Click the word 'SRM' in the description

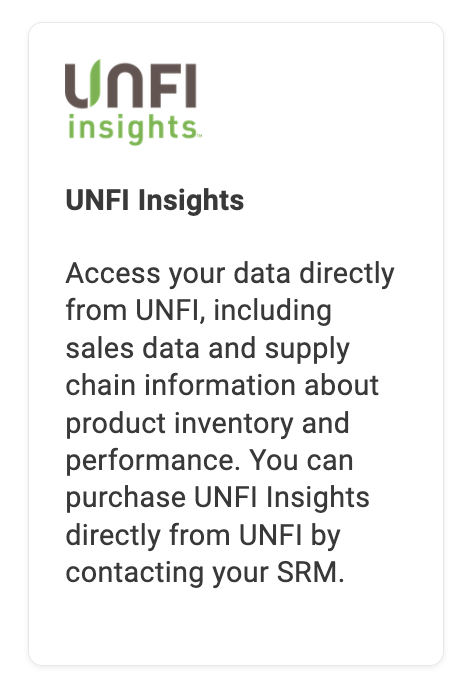307,573
